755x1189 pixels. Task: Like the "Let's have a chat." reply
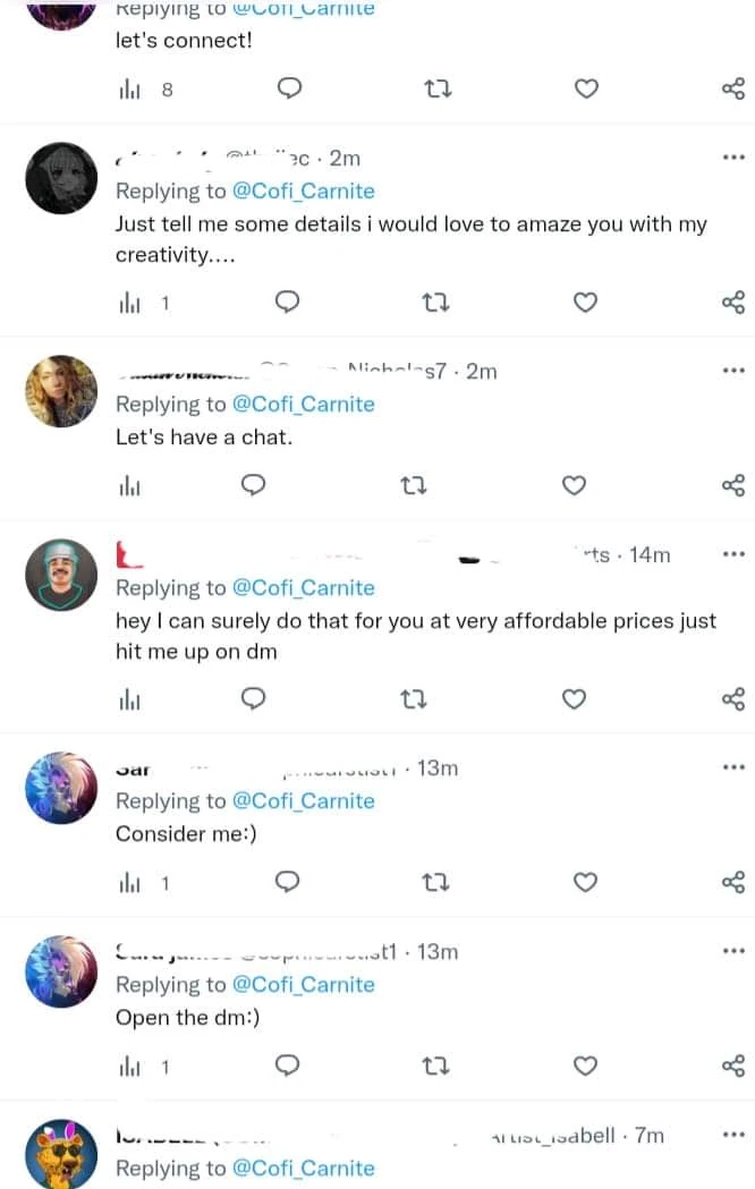coord(574,485)
